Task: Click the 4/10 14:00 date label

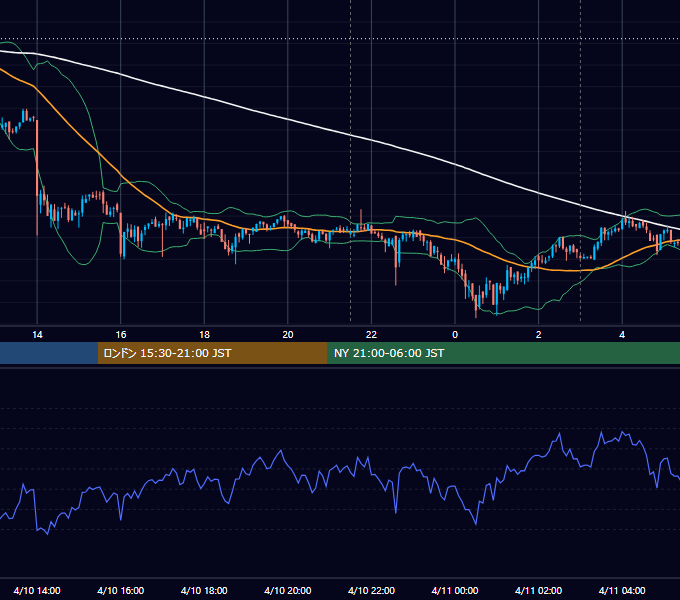Action: point(37,590)
